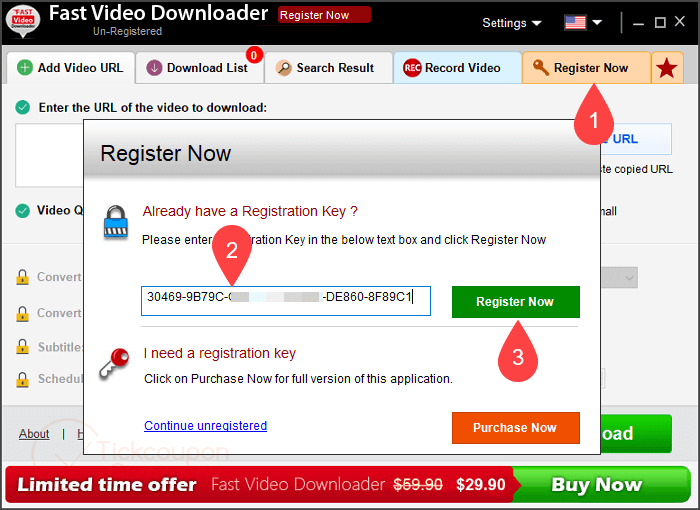Open the About link
This screenshot has width=700, height=510.
[x=34, y=434]
